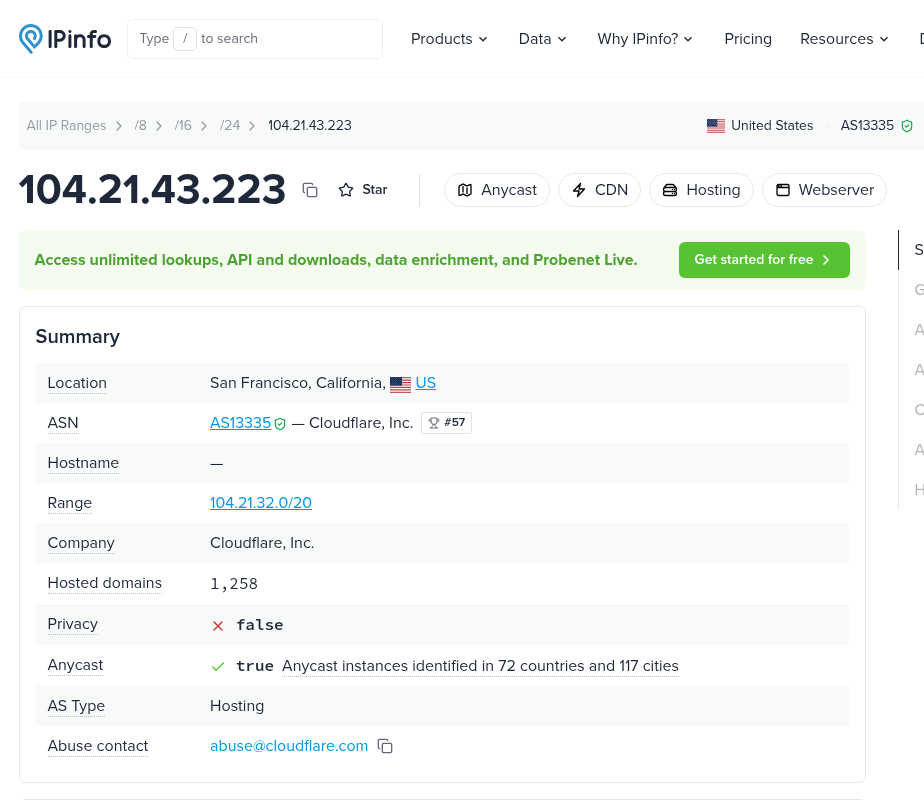The width and height of the screenshot is (924, 800).
Task: Click abuse@cloudflare.com email link
Action: [x=289, y=746]
